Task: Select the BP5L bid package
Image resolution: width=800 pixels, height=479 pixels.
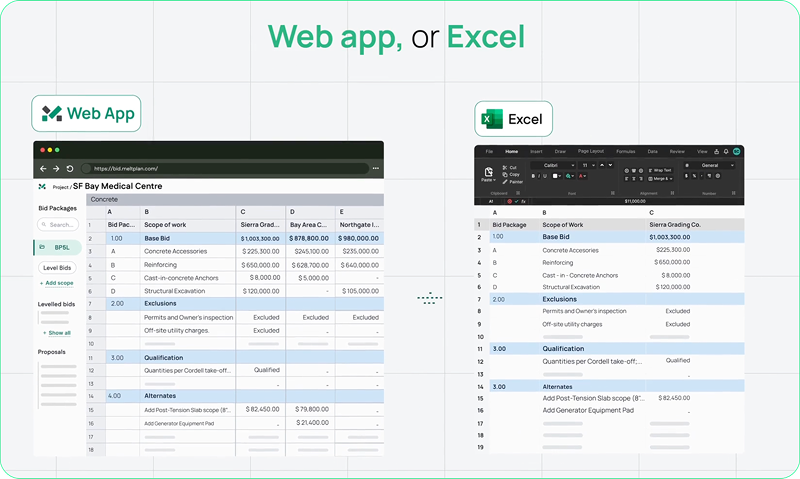Action: tap(58, 247)
